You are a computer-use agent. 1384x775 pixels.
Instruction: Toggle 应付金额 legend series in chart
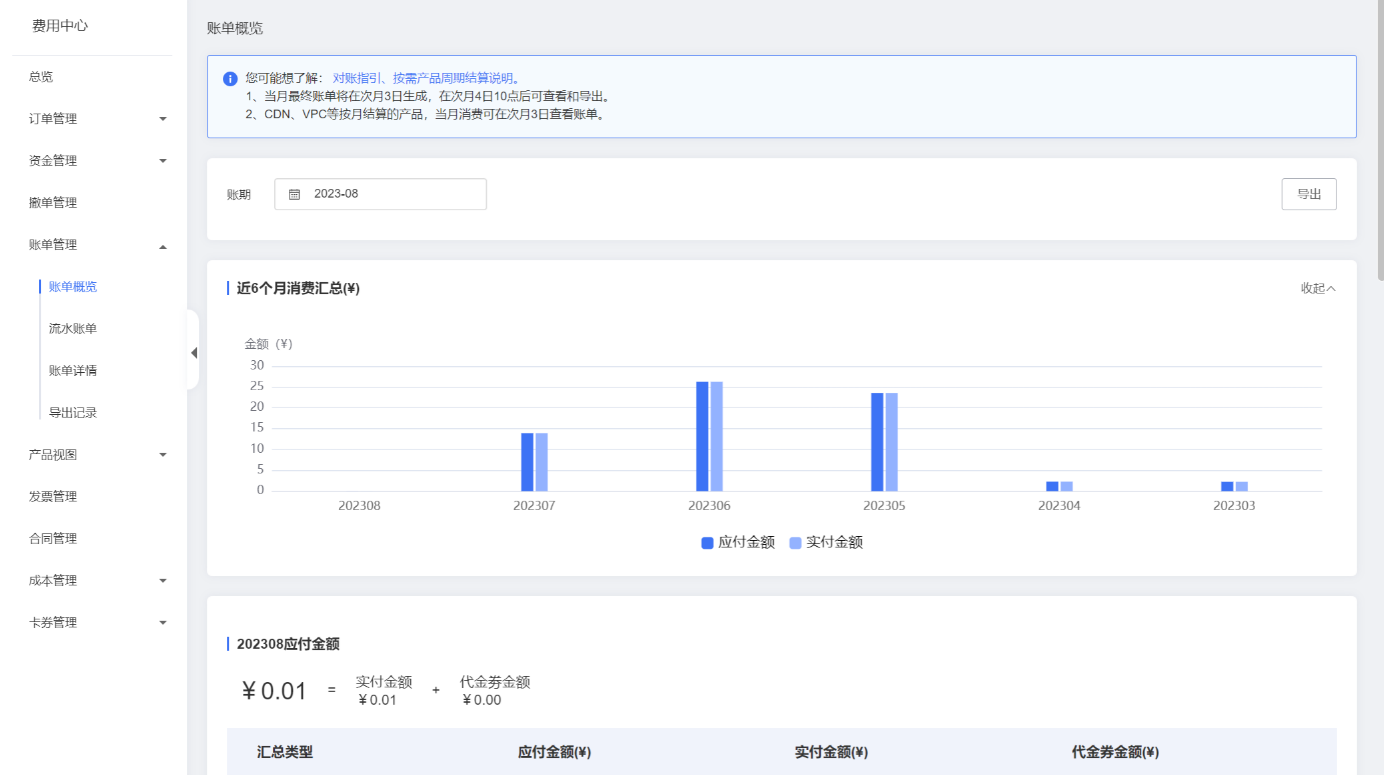pyautogui.click(x=738, y=543)
